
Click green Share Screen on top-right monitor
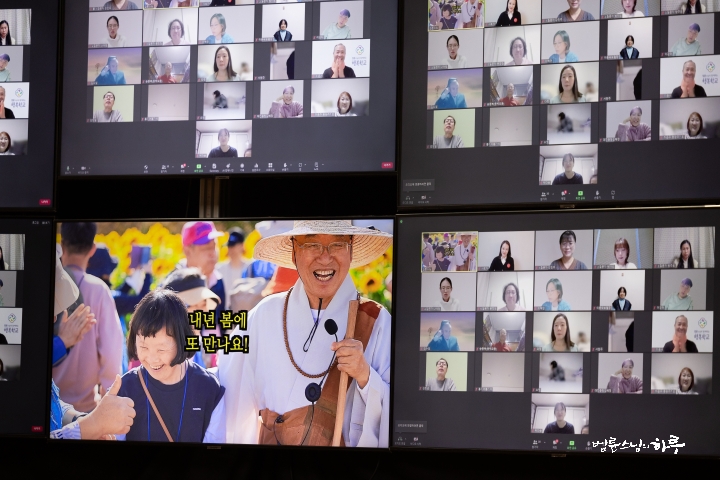click(580, 193)
